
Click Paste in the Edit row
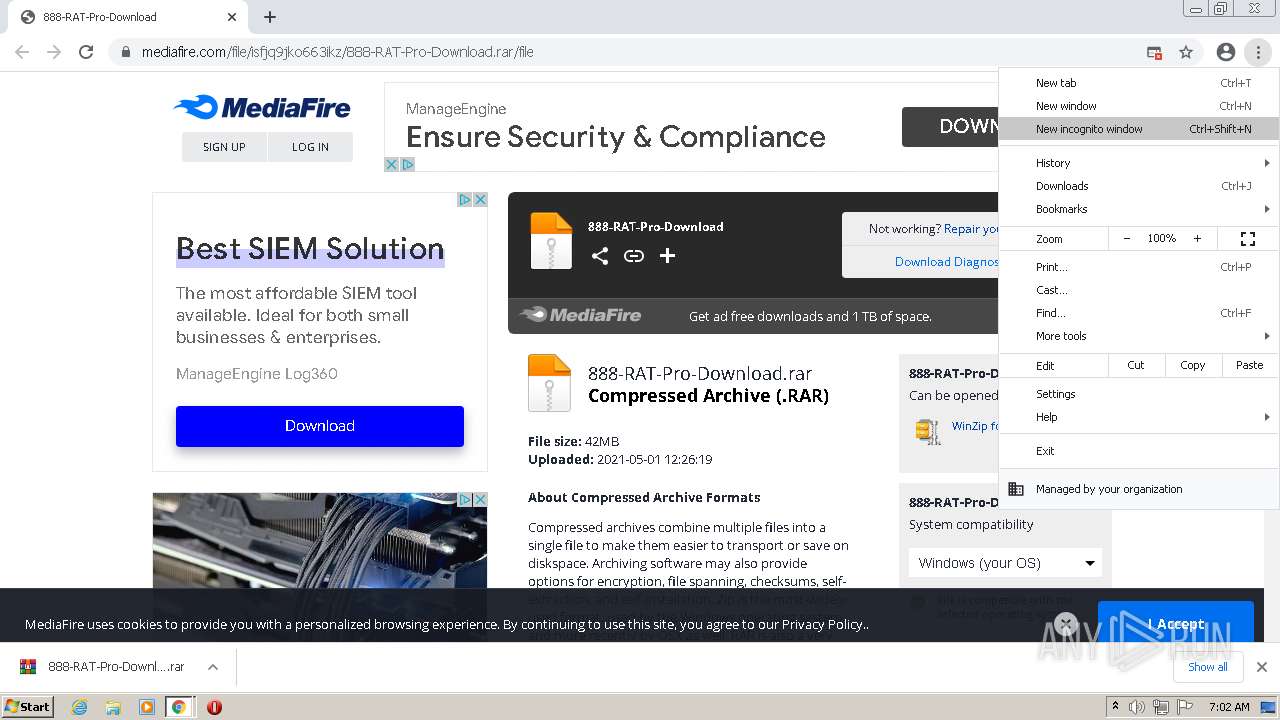click(1250, 365)
